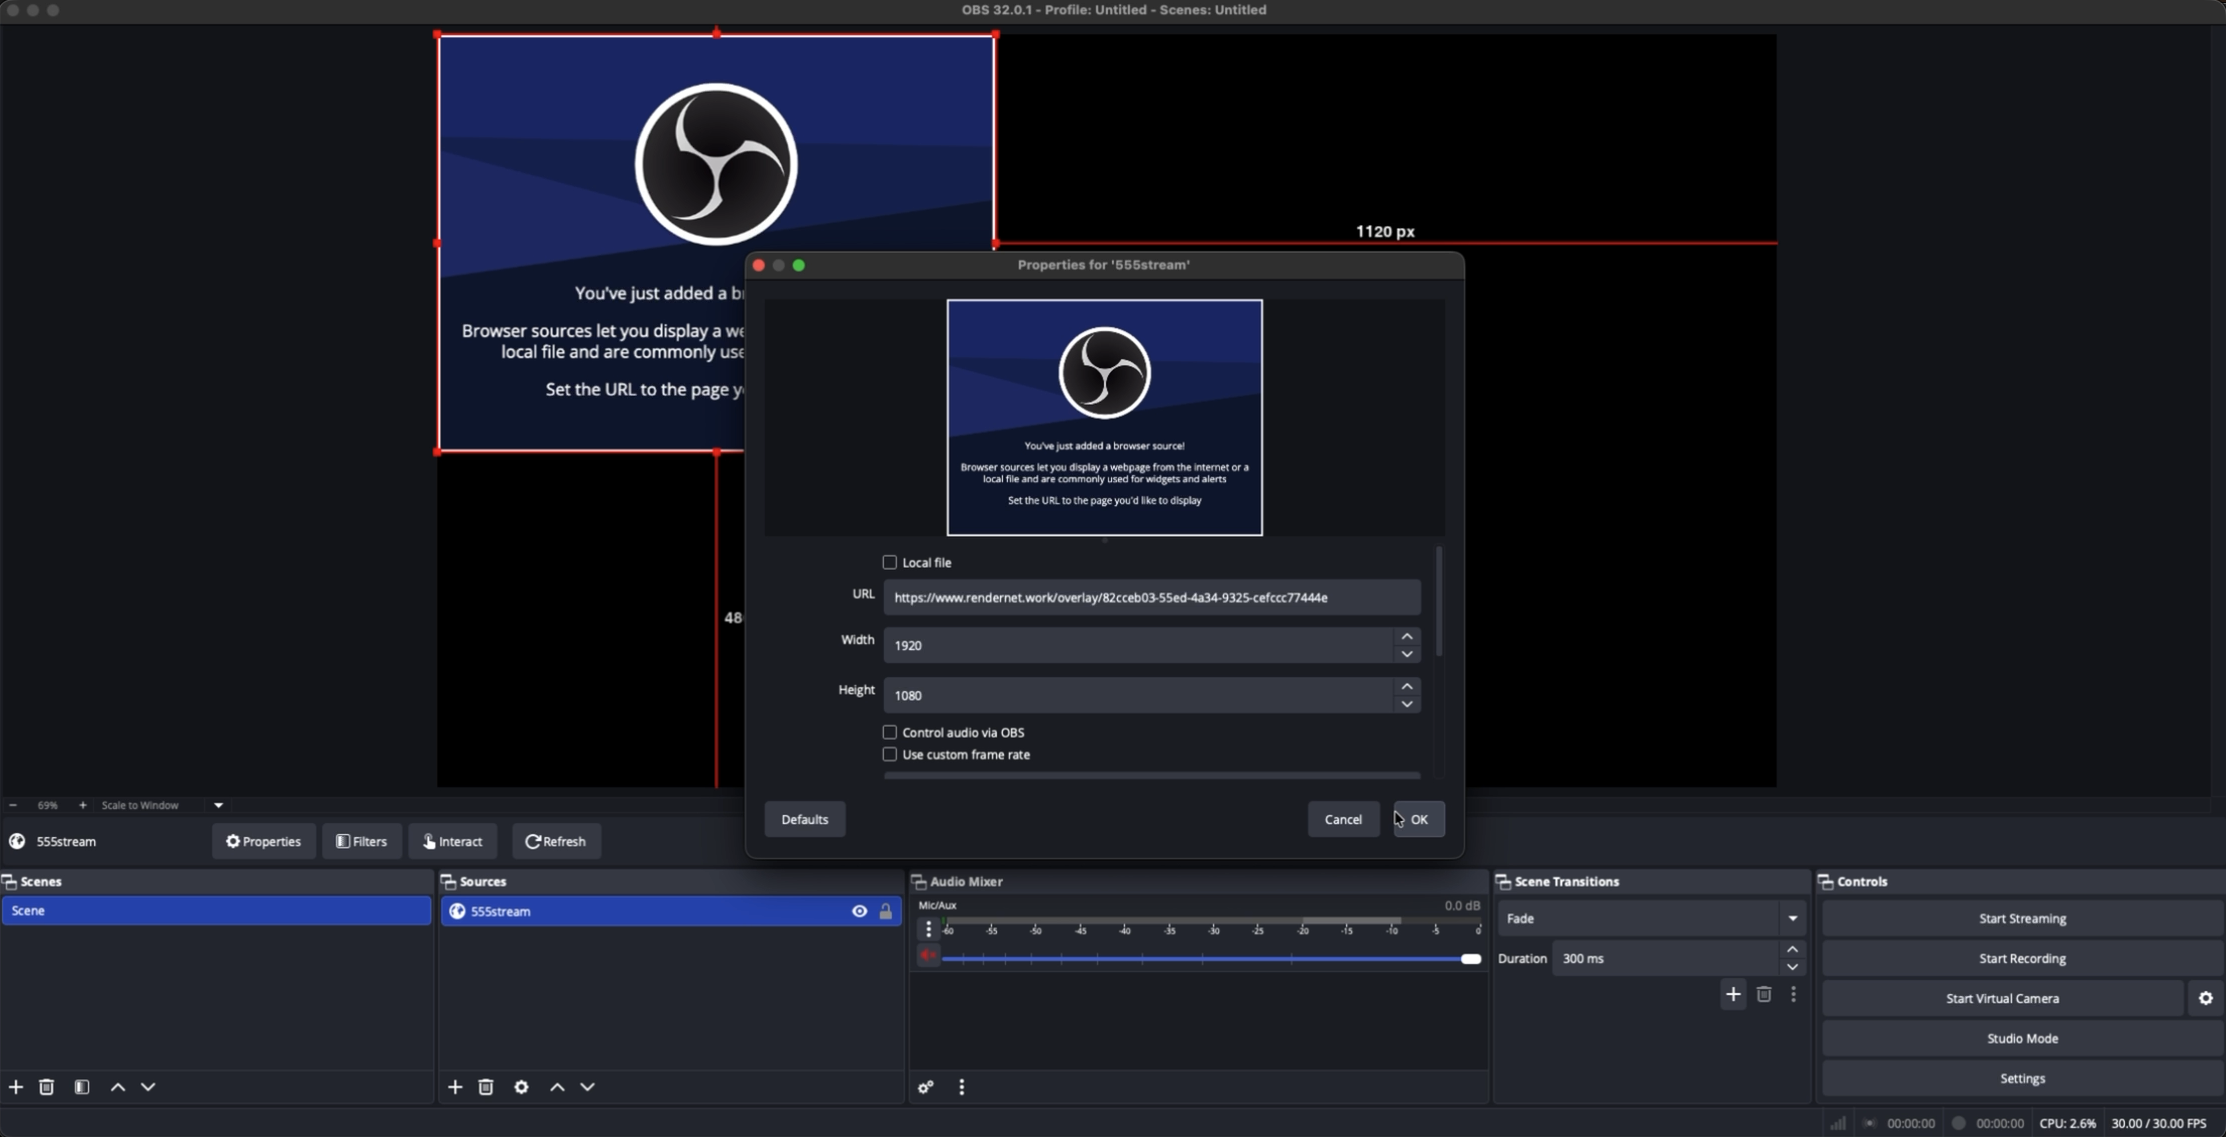Screen dimensions: 2226x1137
Task: Open advanced audio properties gears icon
Action: tap(926, 1087)
